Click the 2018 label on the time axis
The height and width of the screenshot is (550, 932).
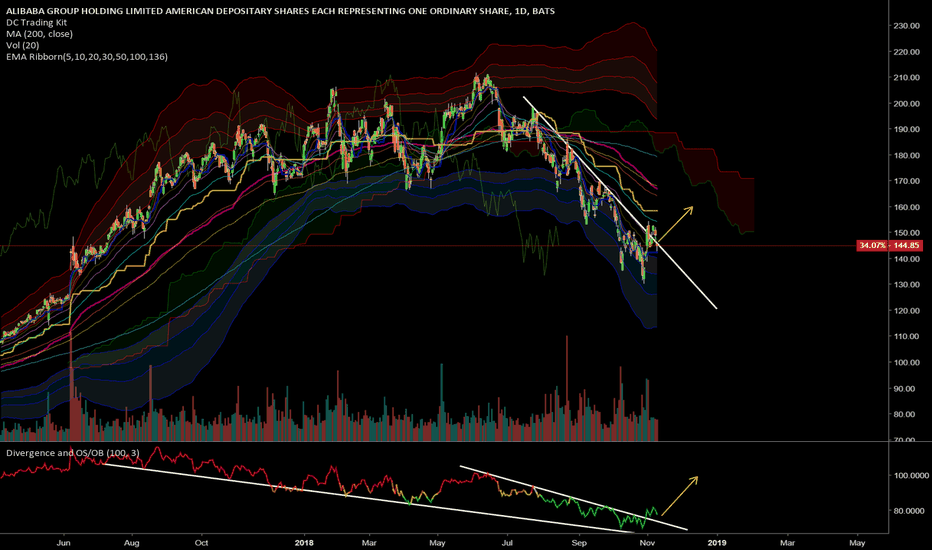(304, 543)
